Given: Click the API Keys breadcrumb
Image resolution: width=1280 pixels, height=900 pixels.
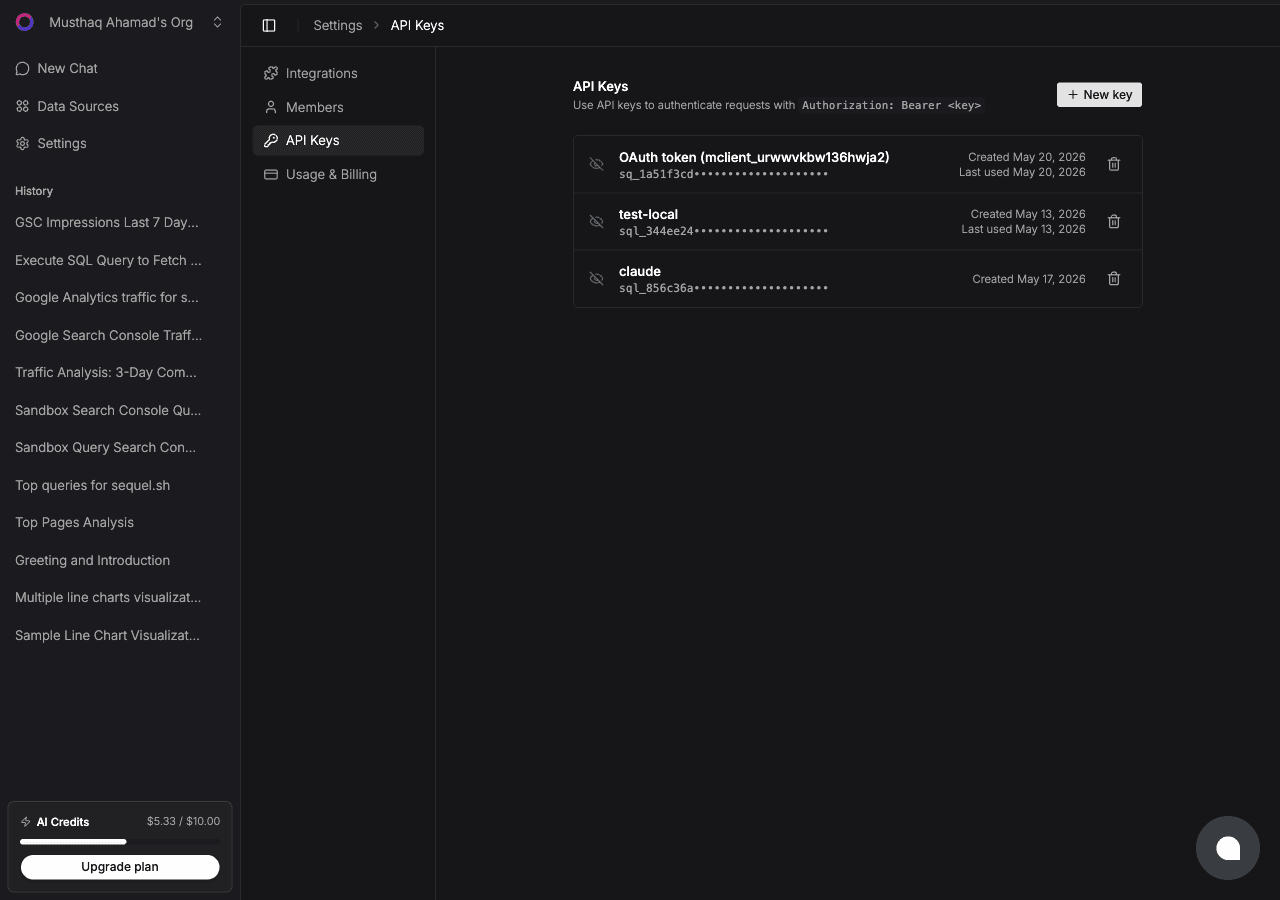Looking at the screenshot, I should (417, 25).
